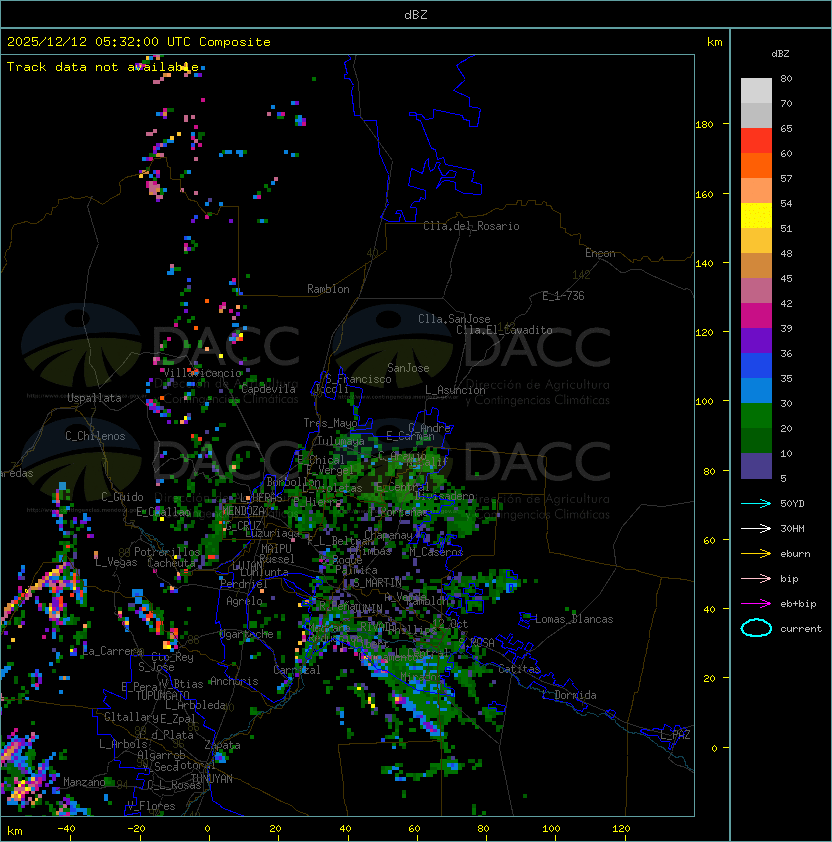The width and height of the screenshot is (832, 842).
Task: Click the 'eb+bip' legend label
Action: [x=798, y=604]
